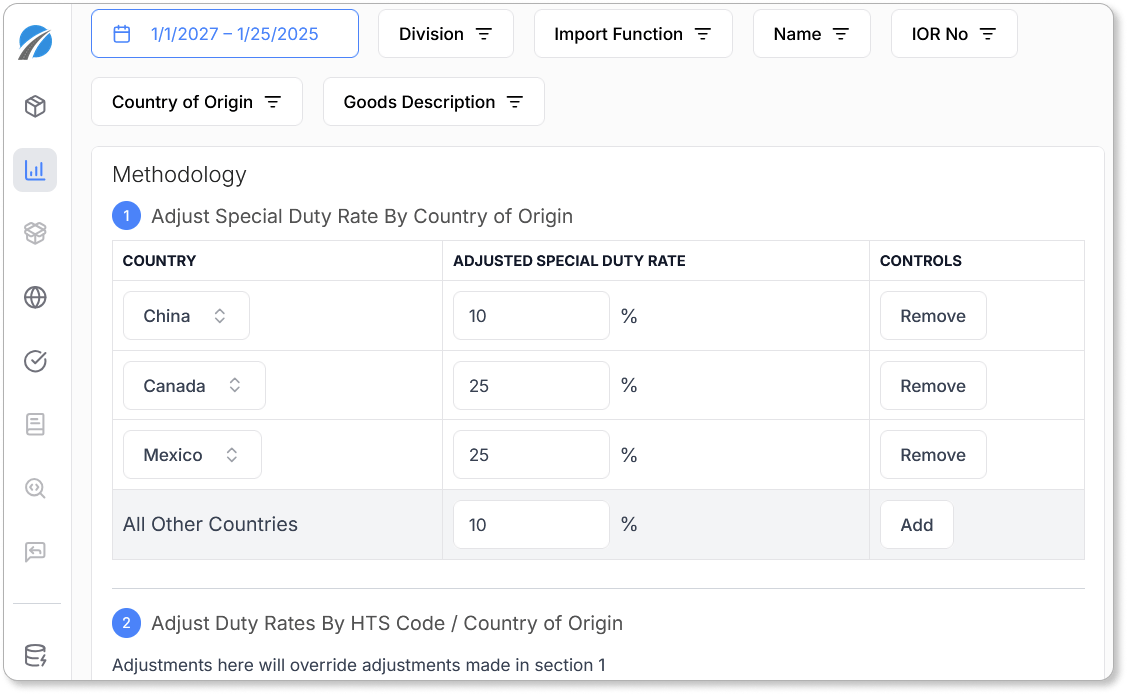The image size is (1127, 694).
Task: Click the calendar icon in date range
Action: point(122,34)
